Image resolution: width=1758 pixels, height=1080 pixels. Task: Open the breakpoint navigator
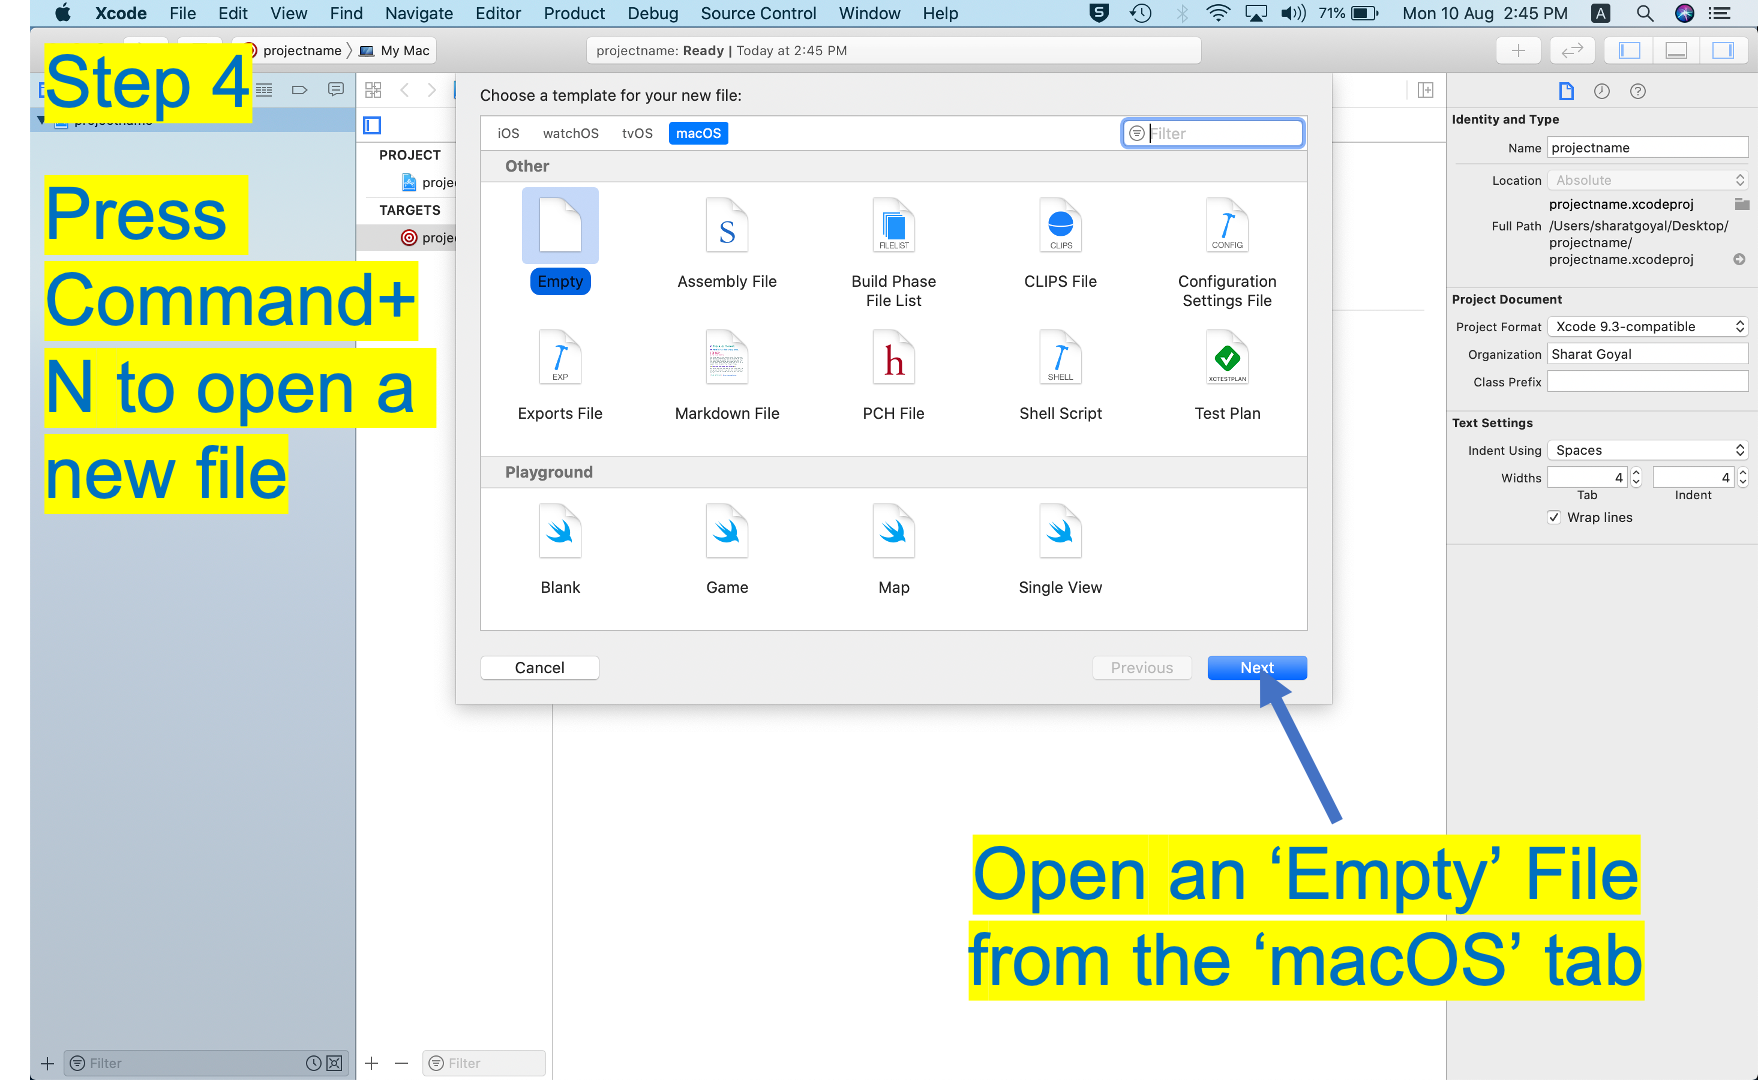pyautogui.click(x=299, y=90)
